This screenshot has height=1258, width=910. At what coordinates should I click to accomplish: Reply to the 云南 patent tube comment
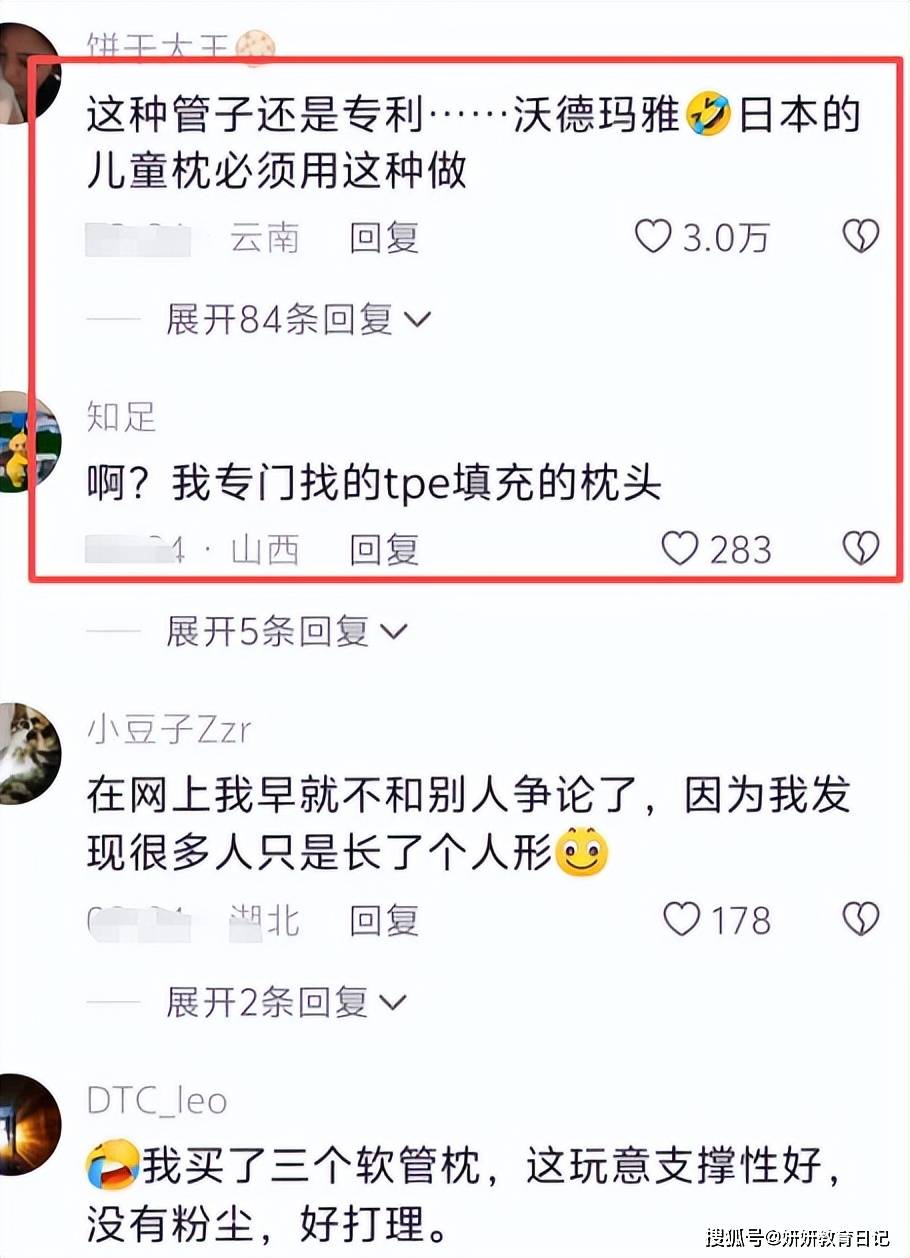pos(384,237)
